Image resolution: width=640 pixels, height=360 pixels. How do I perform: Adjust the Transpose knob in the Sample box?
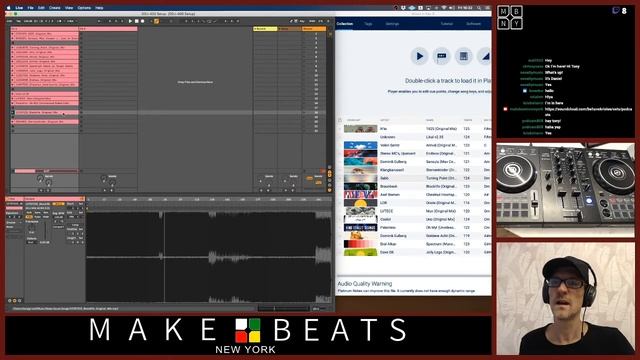click(x=31, y=226)
